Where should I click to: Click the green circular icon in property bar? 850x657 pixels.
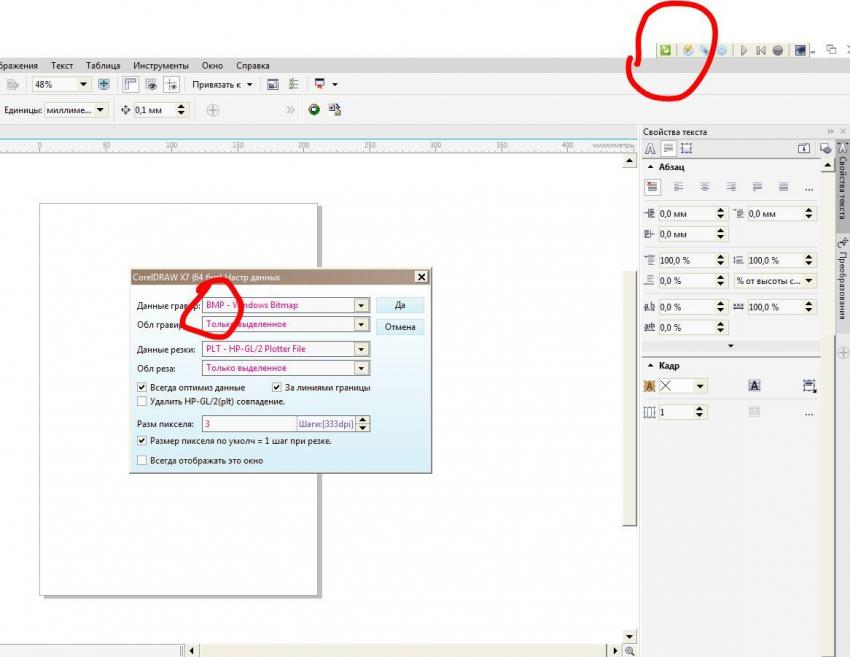pos(314,110)
